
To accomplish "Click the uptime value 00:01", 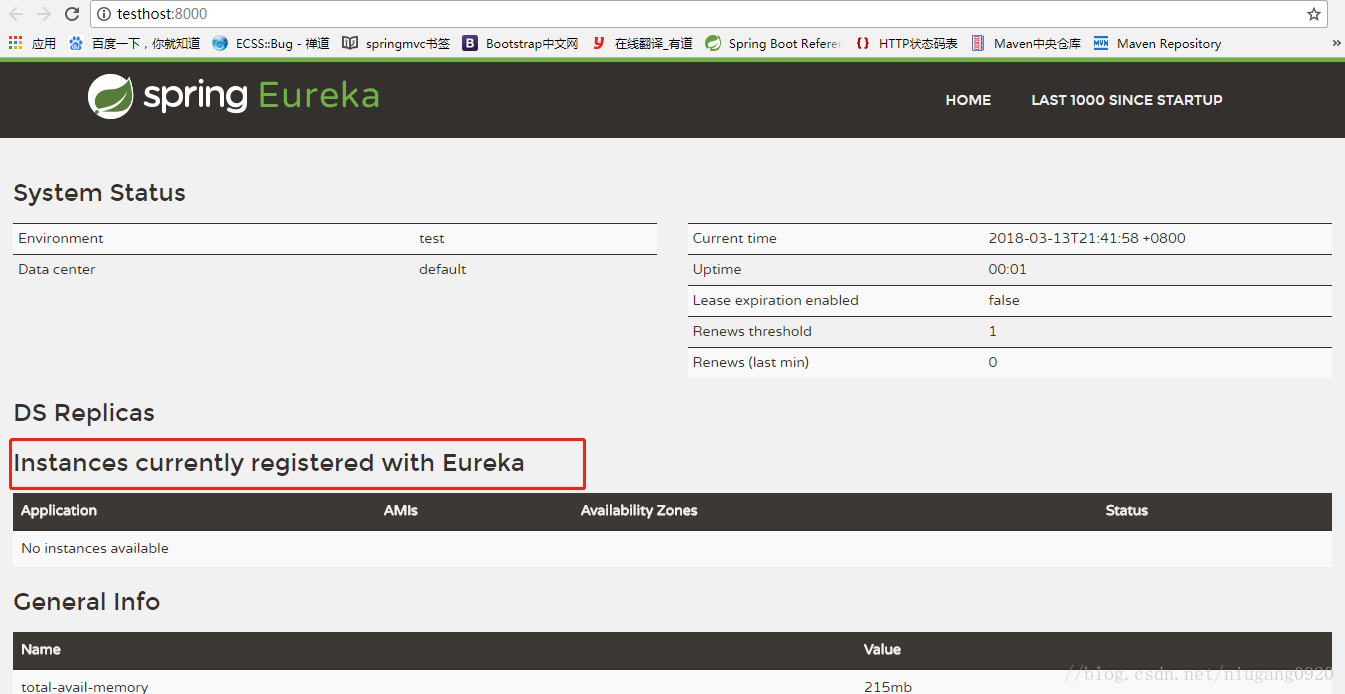I will click(1007, 269).
